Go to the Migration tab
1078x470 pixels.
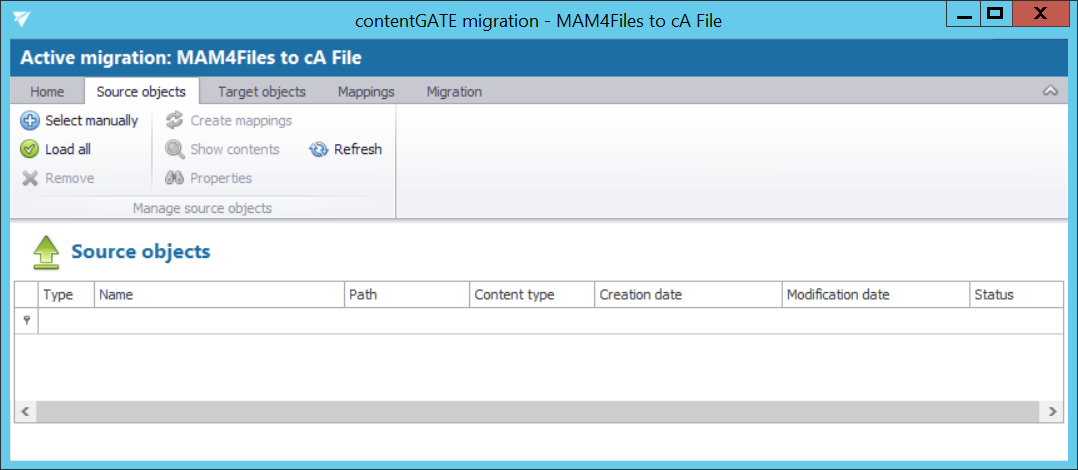[454, 92]
